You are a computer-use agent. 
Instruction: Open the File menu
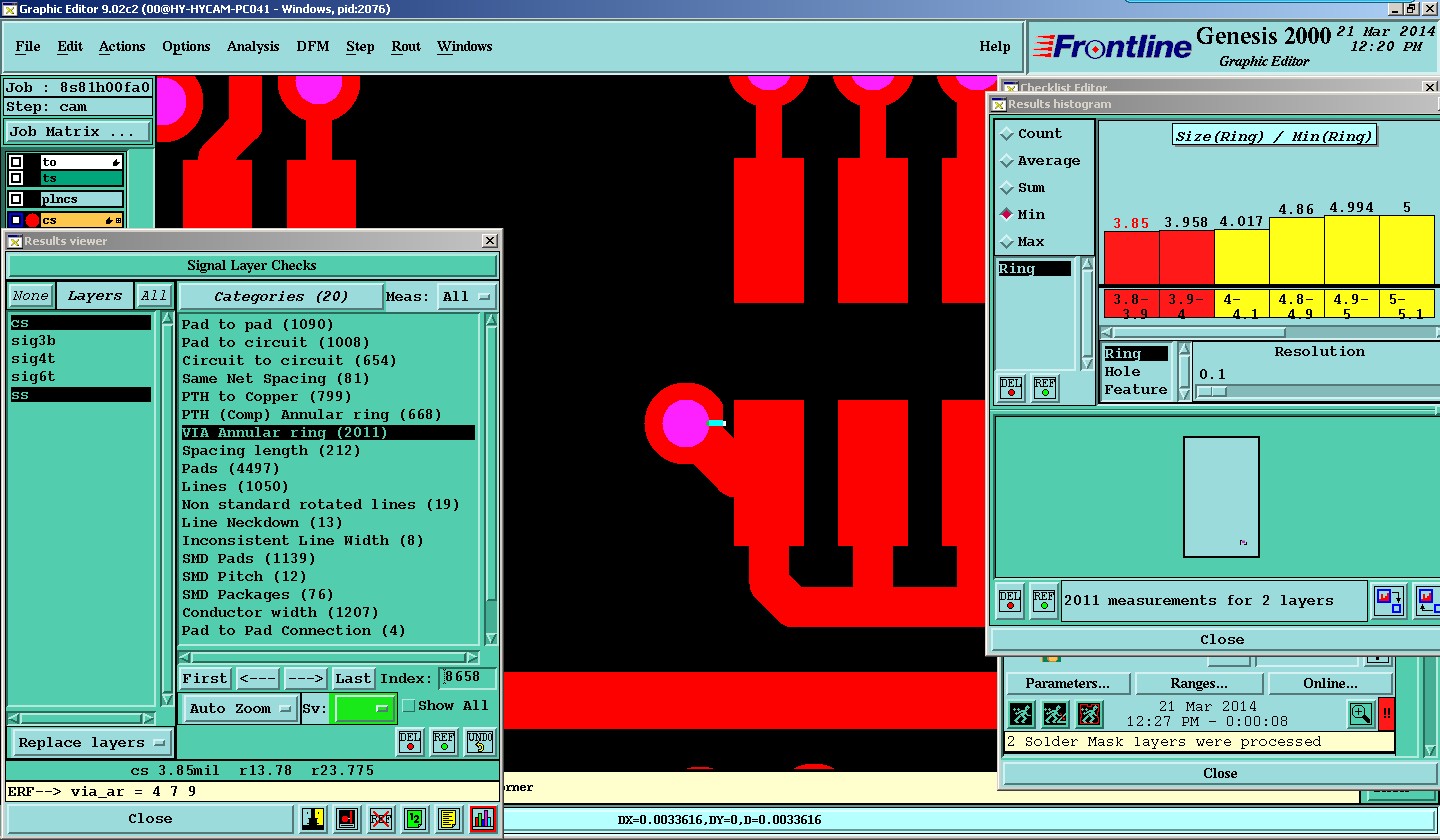28,47
